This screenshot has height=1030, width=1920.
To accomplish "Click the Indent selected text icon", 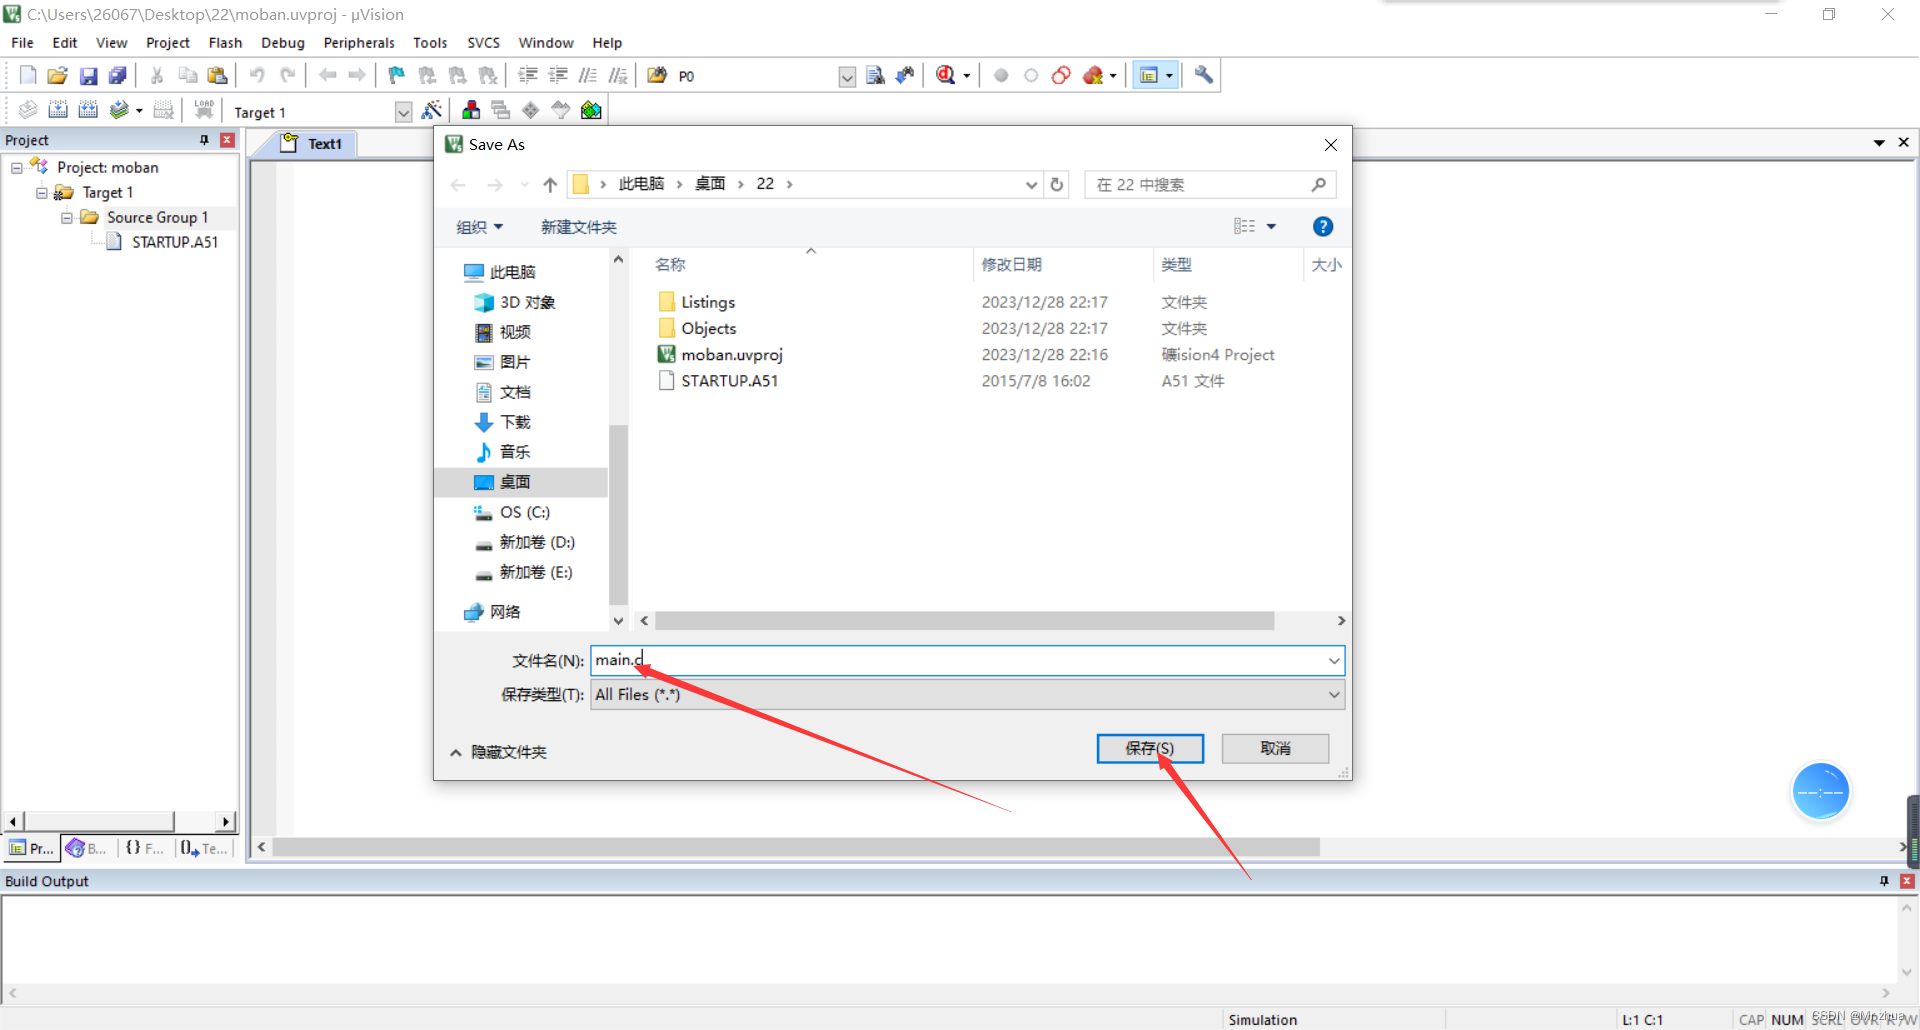I will [x=528, y=75].
